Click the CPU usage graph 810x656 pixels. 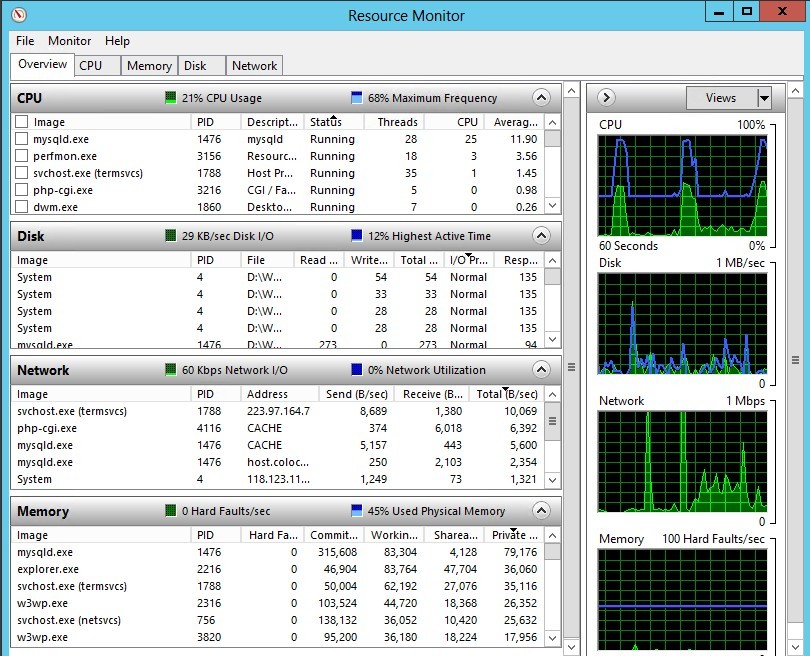point(682,185)
